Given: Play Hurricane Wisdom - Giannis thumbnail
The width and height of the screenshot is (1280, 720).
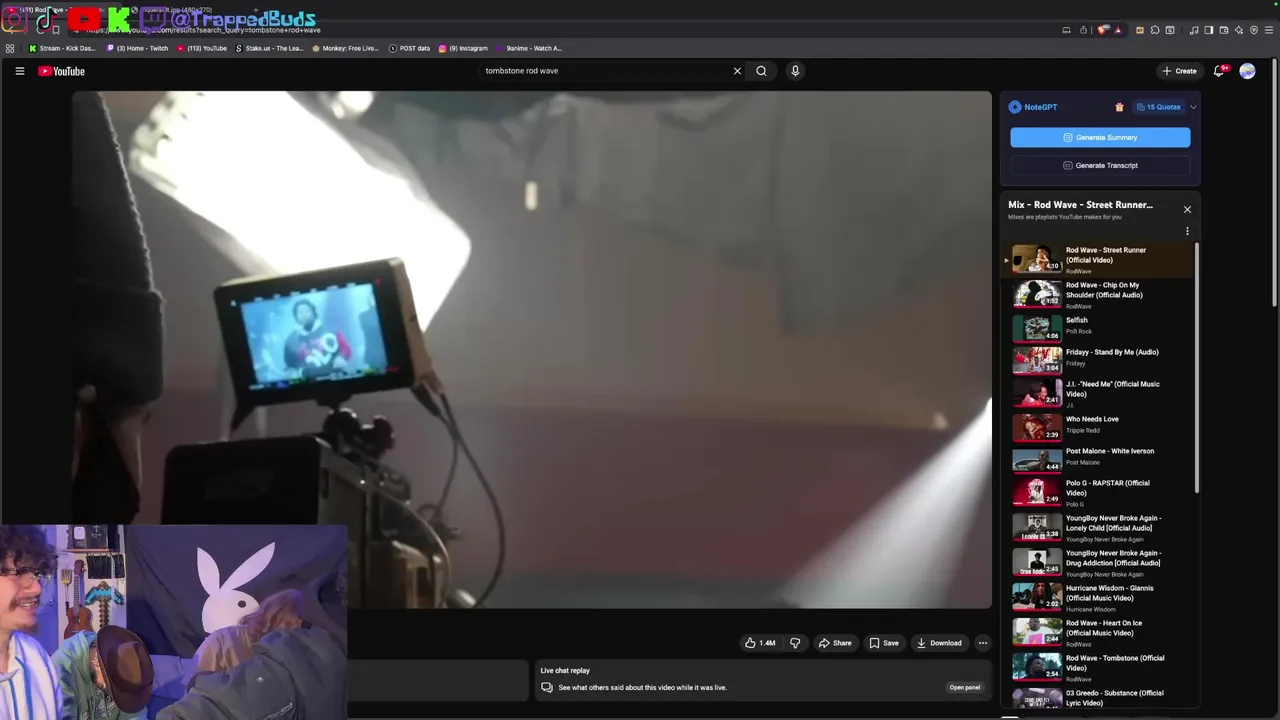Looking at the screenshot, I should 1037,596.
